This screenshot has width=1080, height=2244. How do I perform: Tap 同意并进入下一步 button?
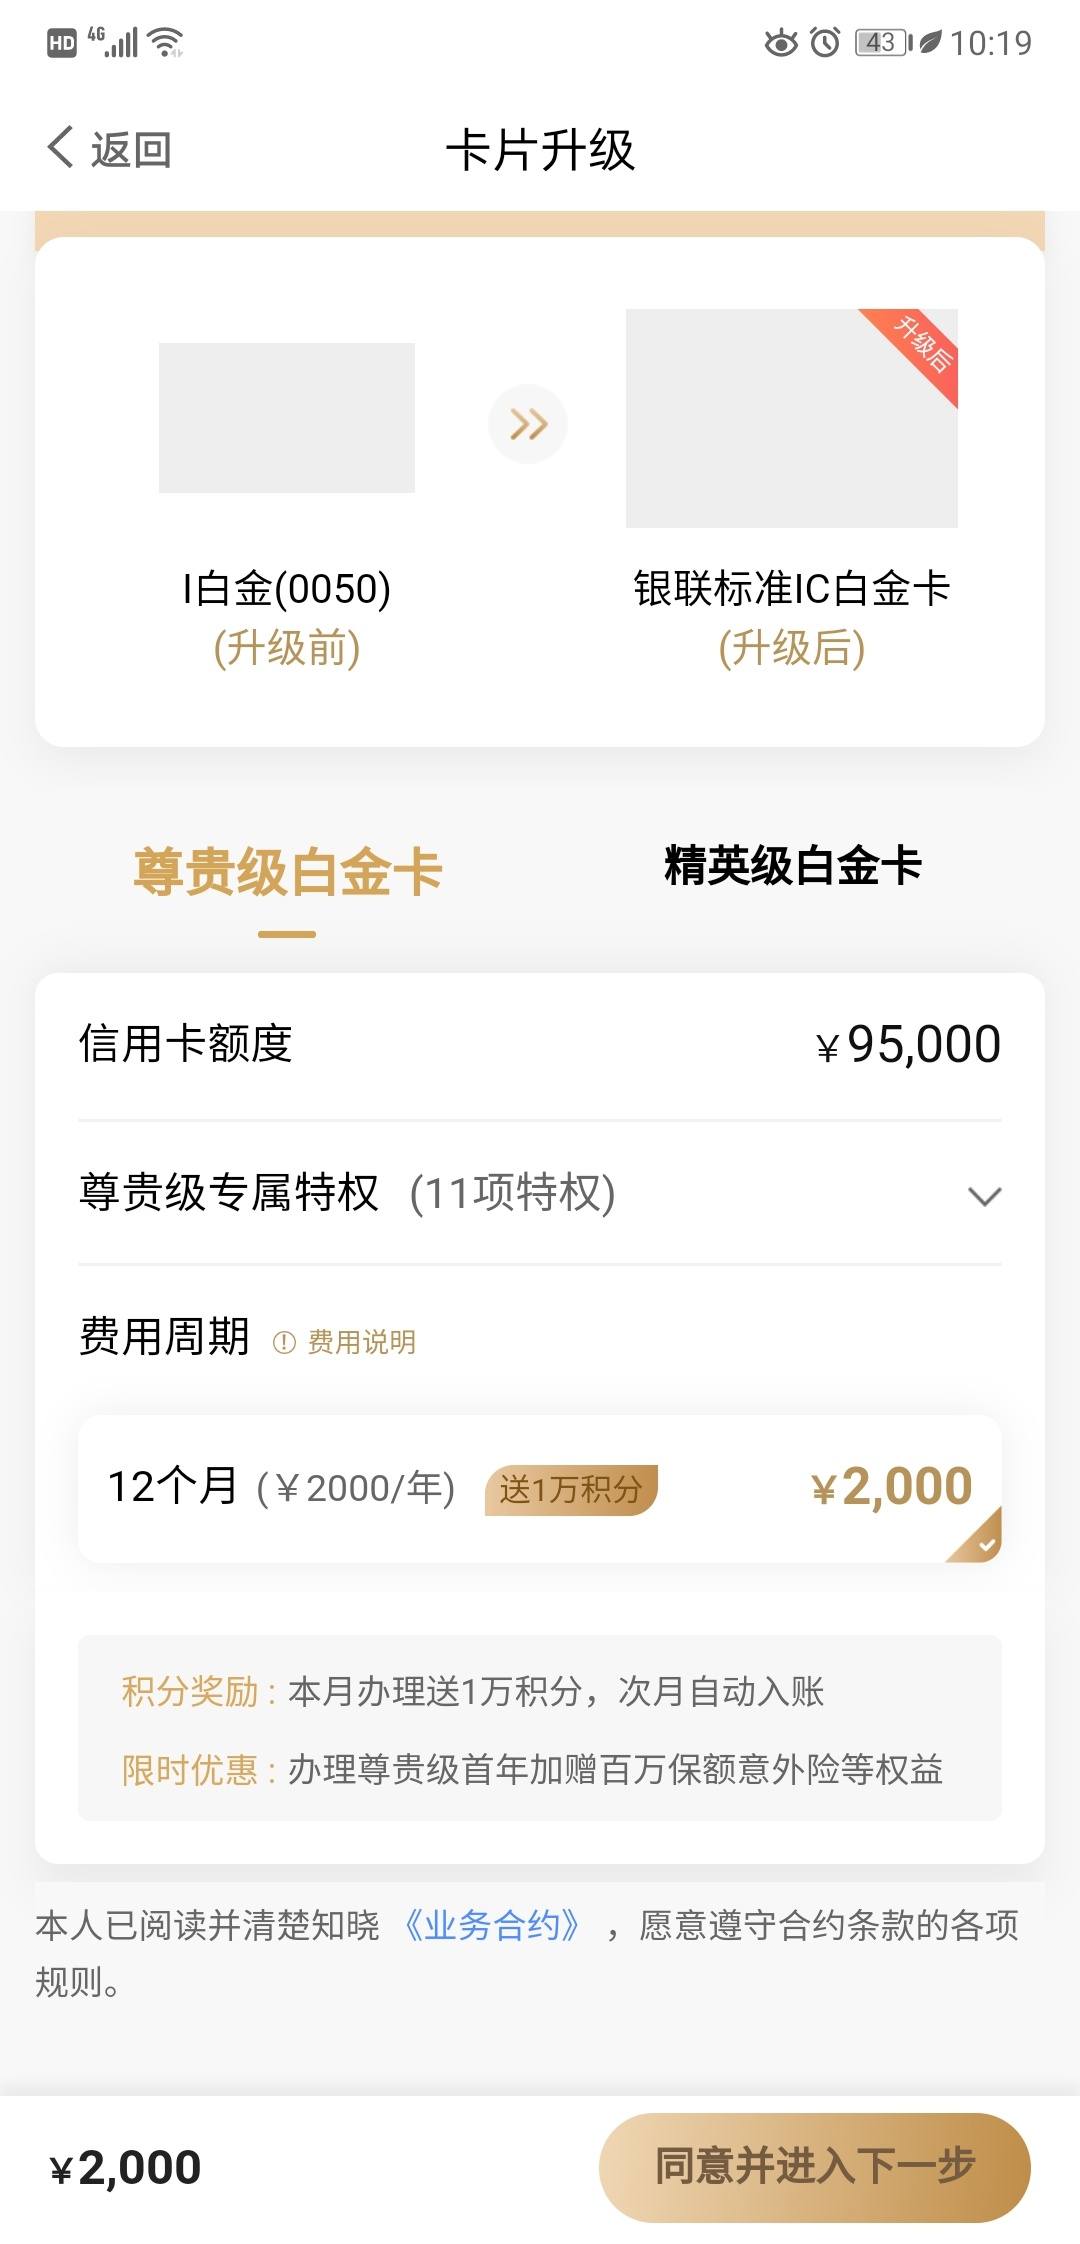click(815, 2167)
